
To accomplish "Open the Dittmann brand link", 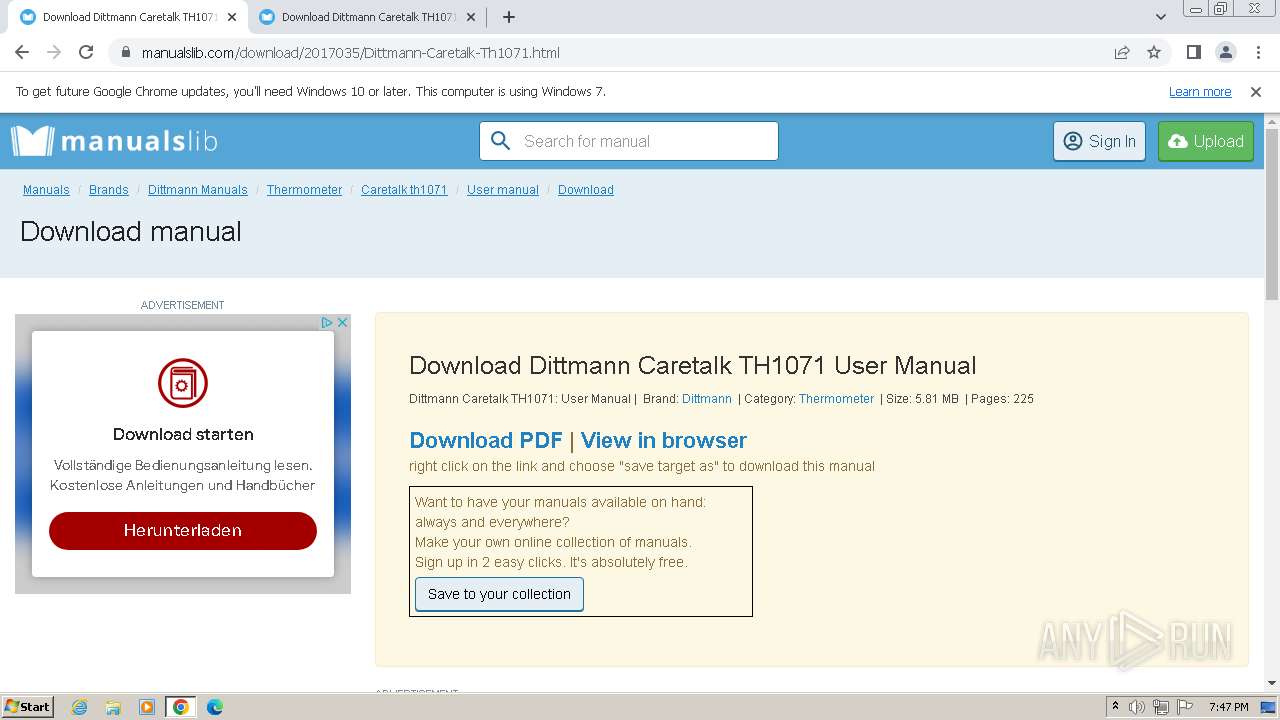I will click(707, 398).
